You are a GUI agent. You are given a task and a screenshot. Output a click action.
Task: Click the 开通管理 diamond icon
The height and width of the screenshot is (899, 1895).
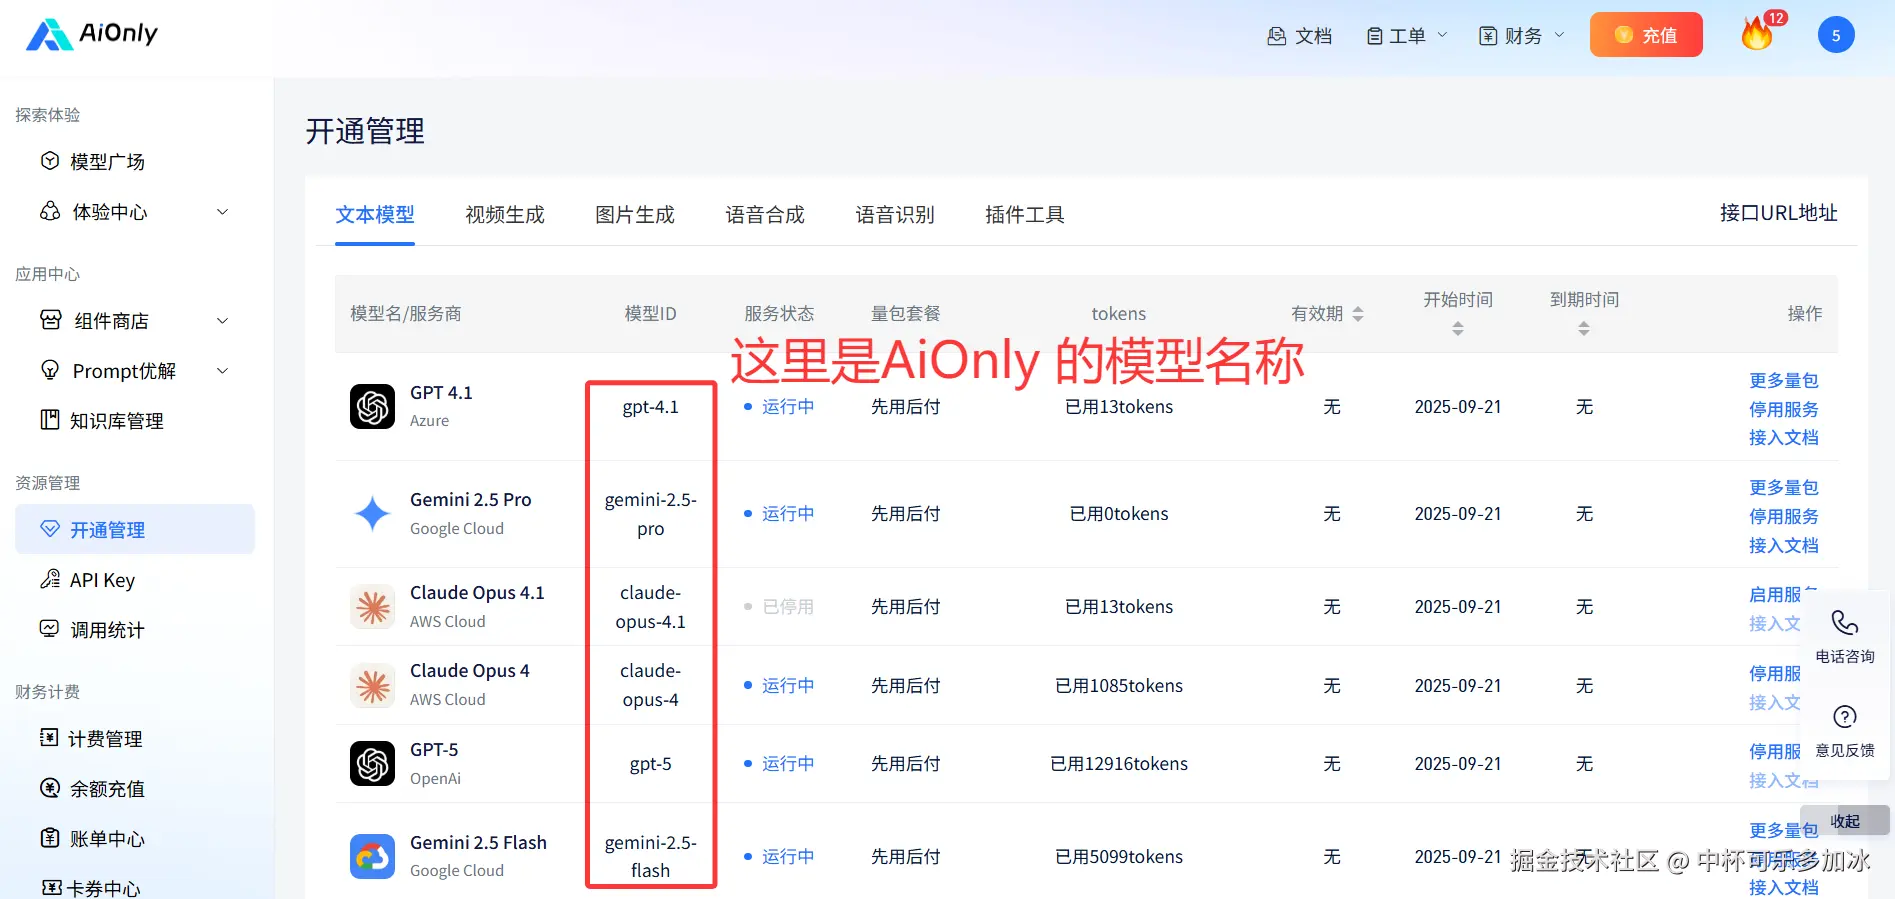click(x=50, y=529)
